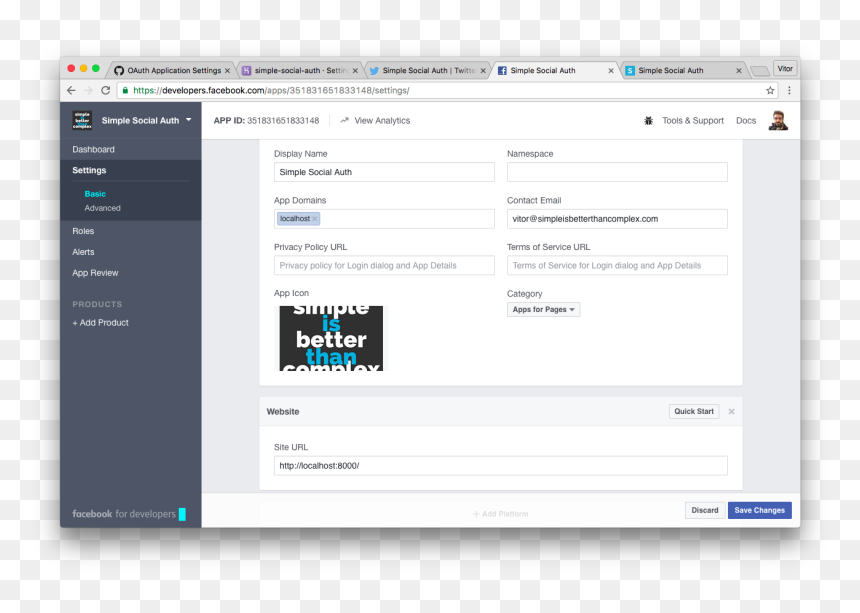Open the user profile avatar
Screen dimensions: 860x613
coord(778,121)
